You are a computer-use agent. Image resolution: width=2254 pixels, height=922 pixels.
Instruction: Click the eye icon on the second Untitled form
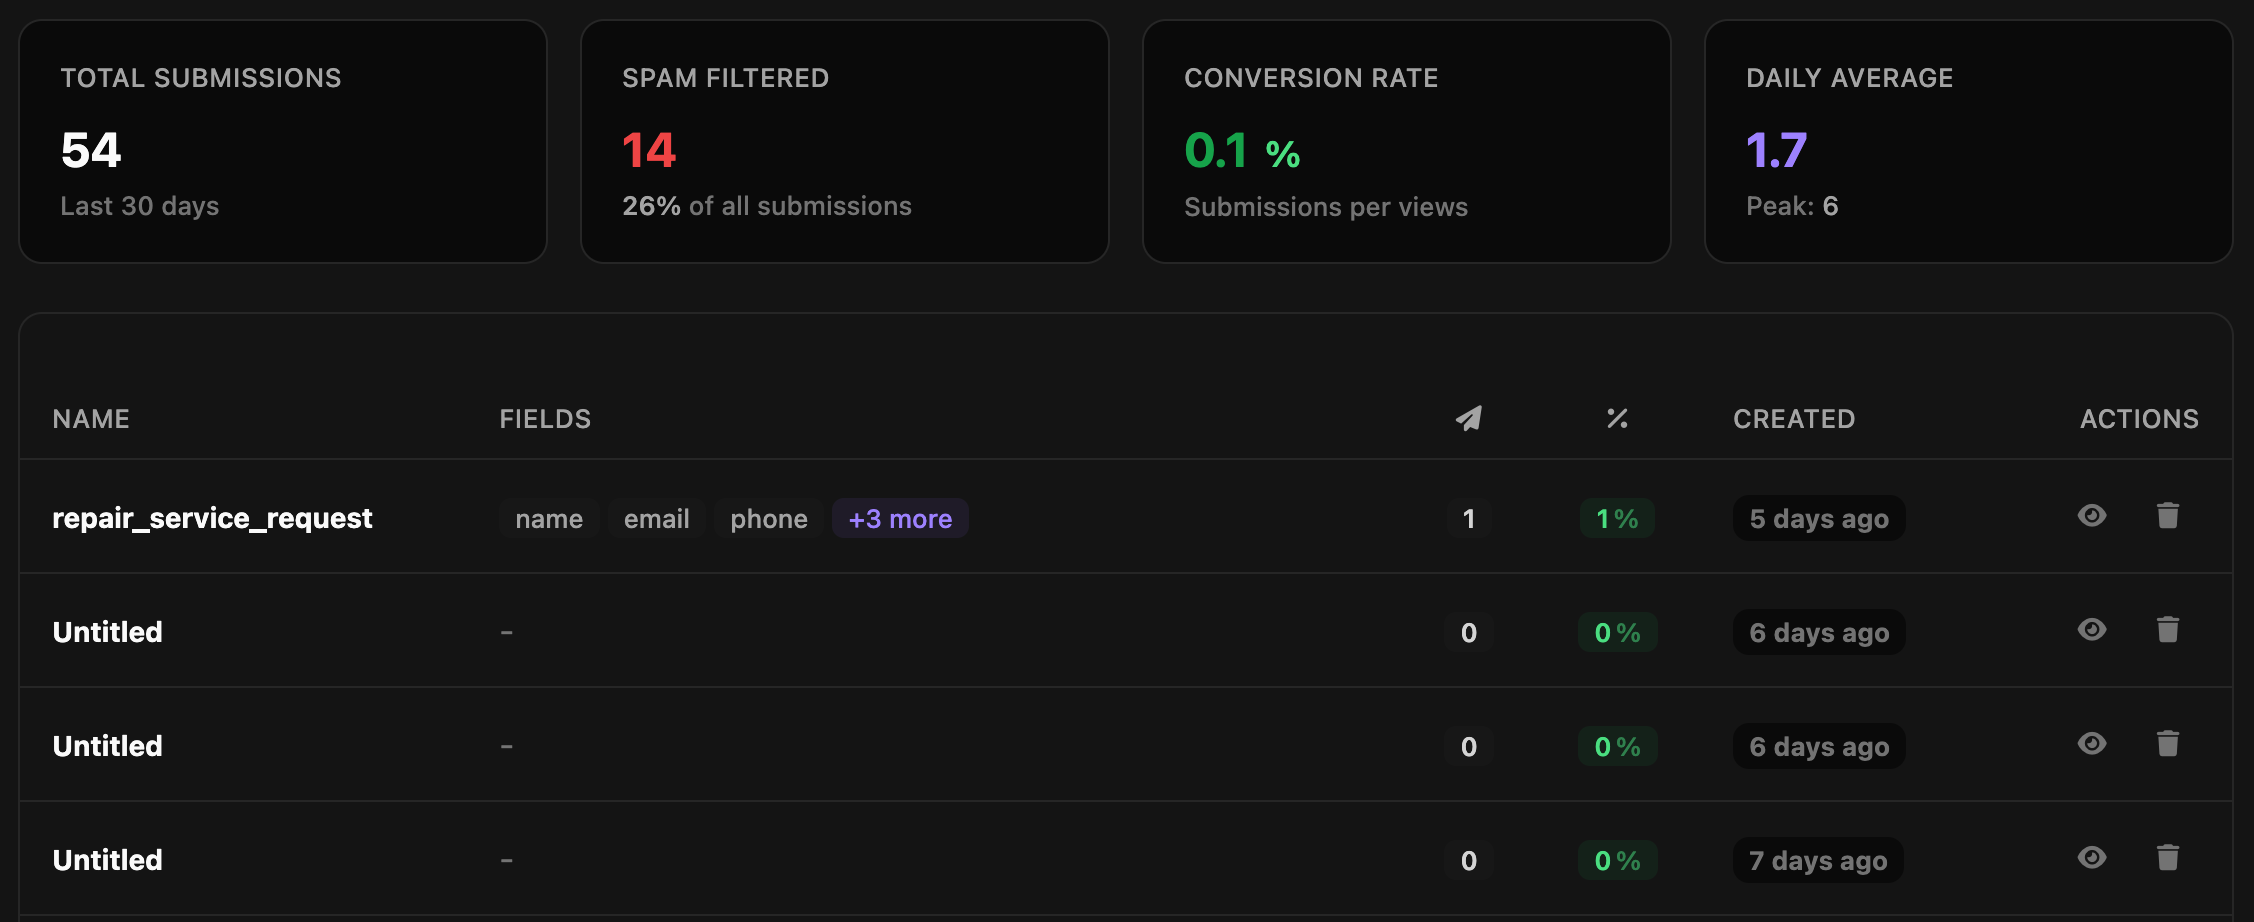point(2092,744)
